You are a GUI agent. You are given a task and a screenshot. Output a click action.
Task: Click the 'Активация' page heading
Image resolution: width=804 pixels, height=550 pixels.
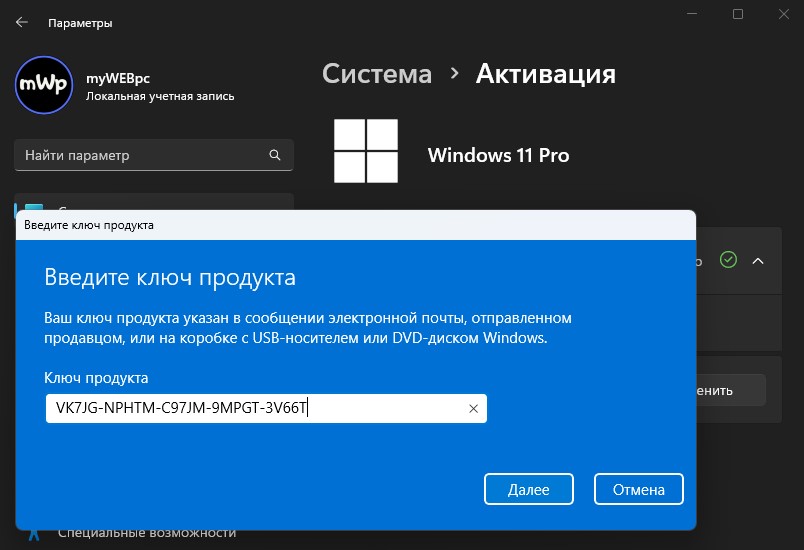[546, 74]
